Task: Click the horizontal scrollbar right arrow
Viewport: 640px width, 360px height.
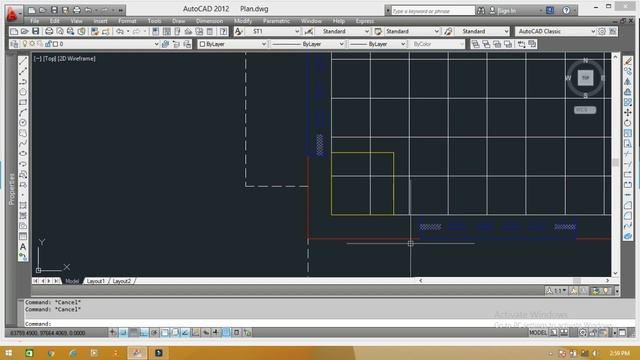Action: [x=607, y=281]
